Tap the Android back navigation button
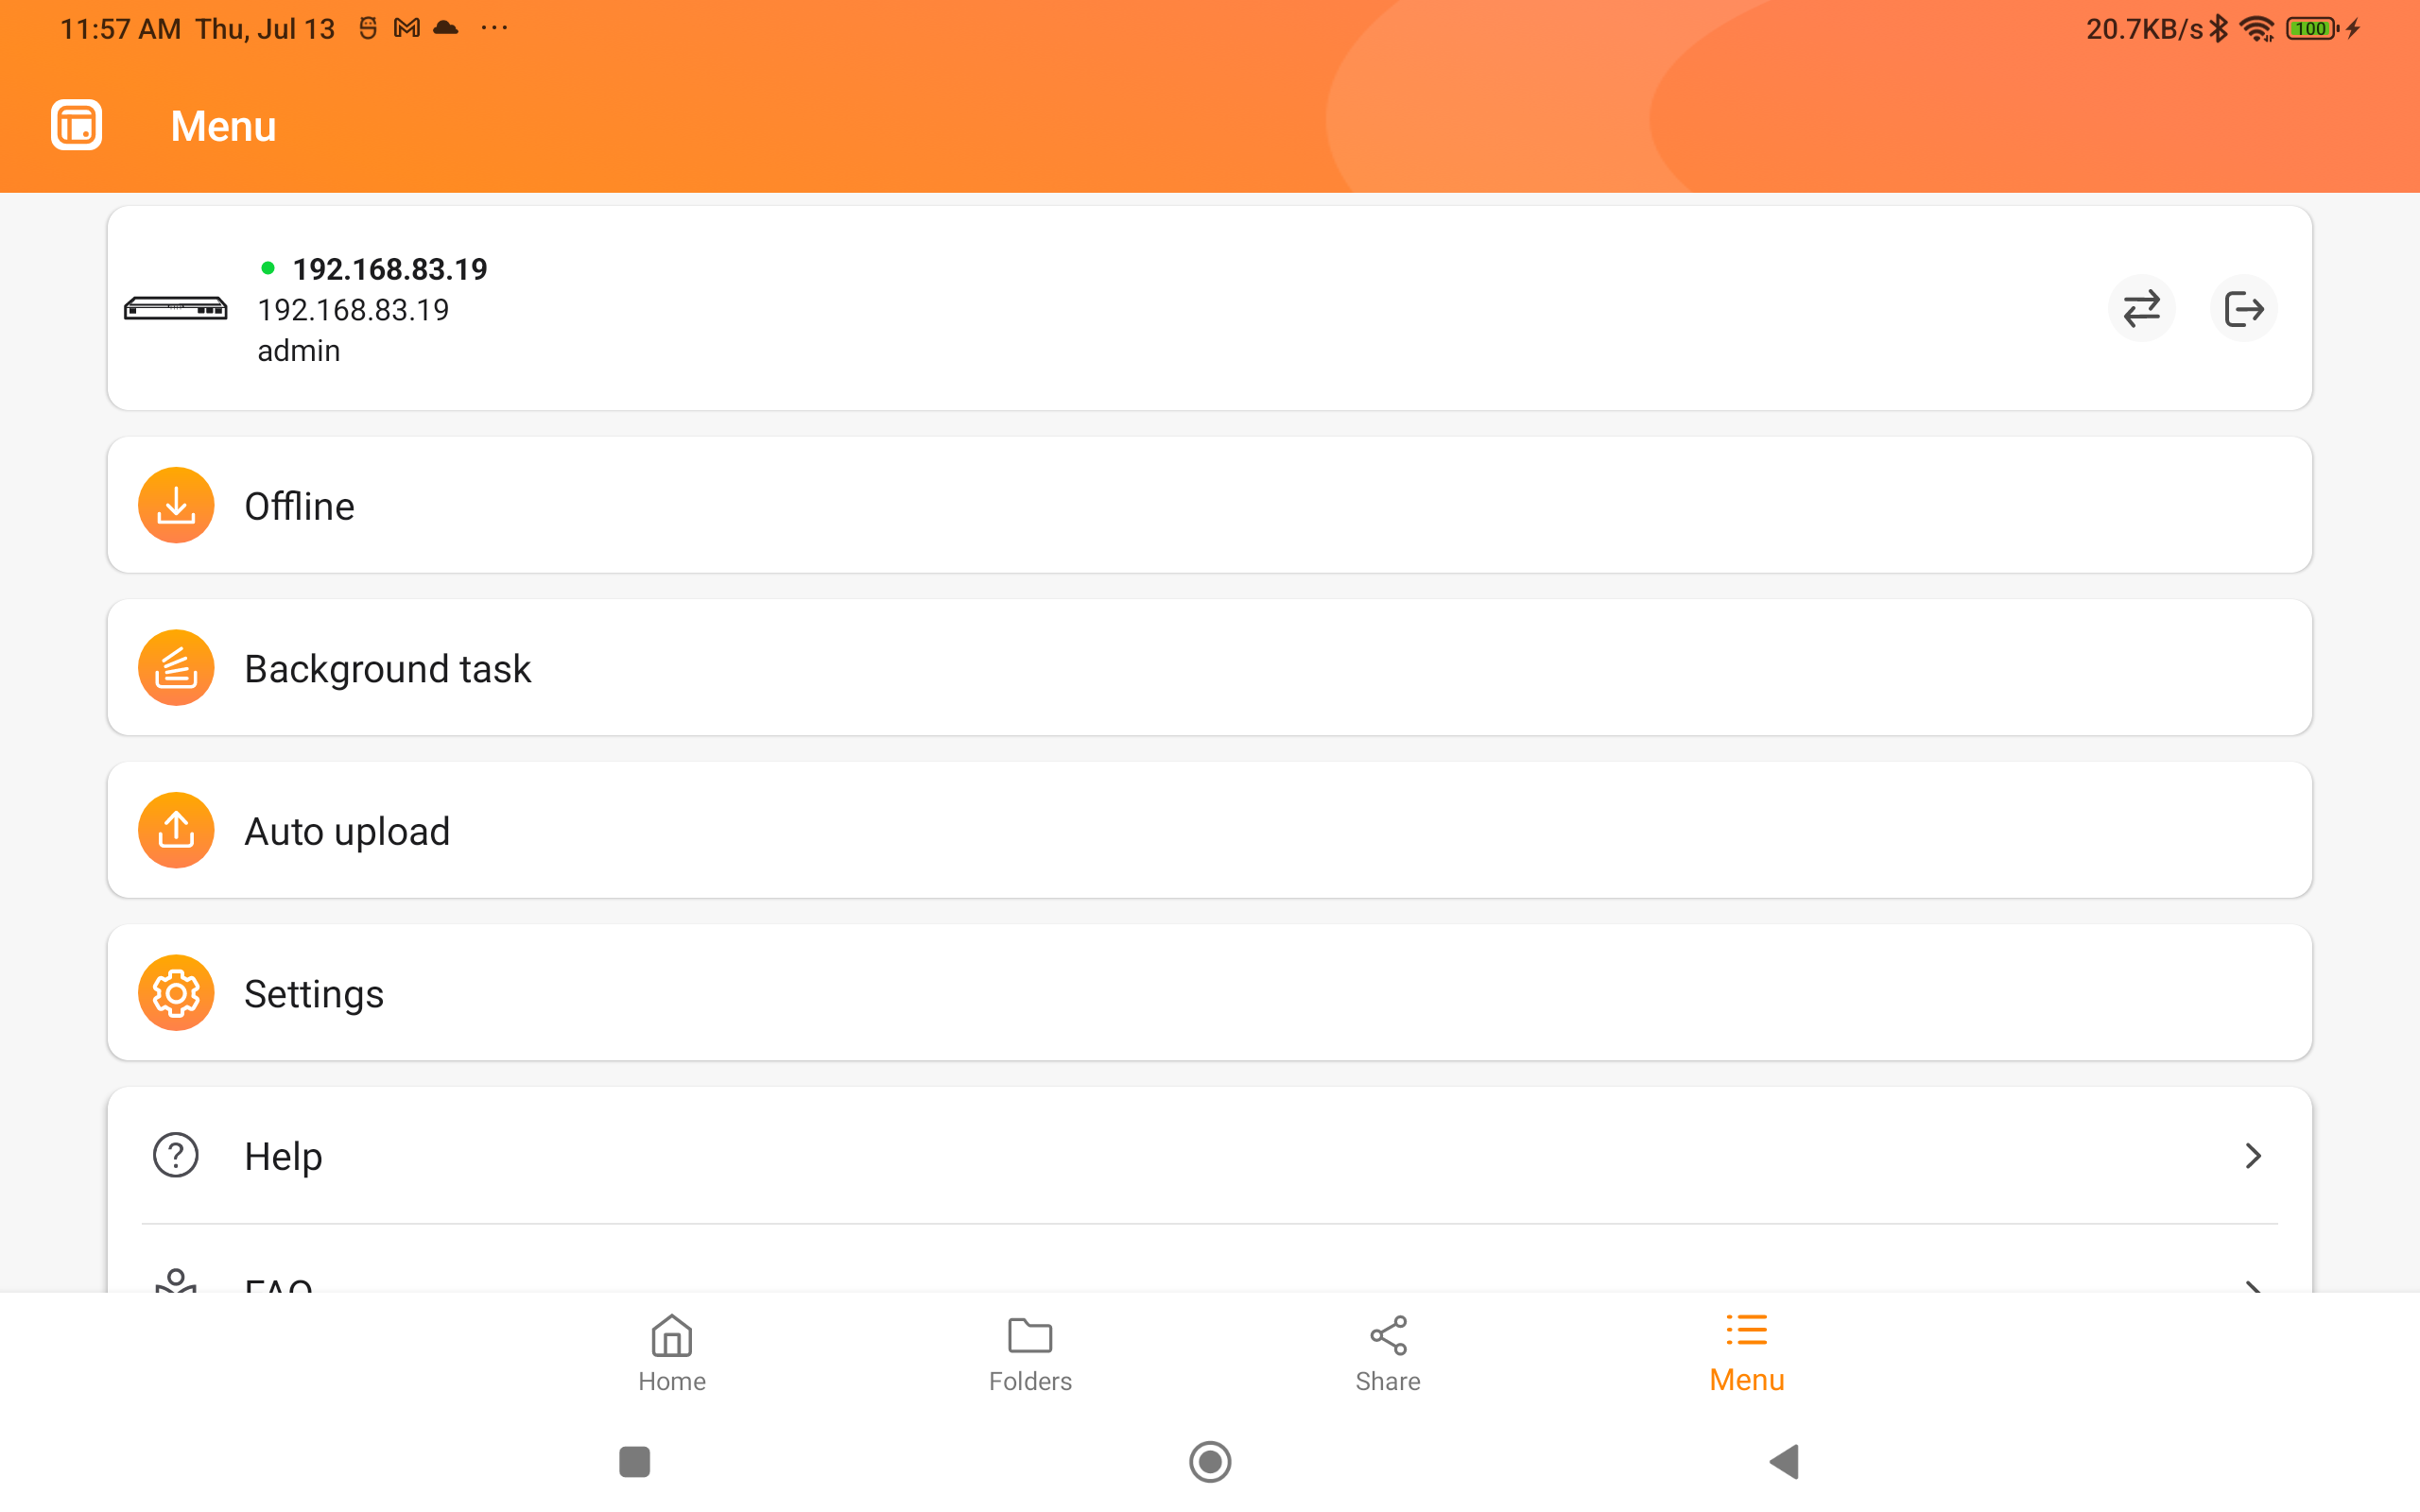 click(x=1785, y=1462)
